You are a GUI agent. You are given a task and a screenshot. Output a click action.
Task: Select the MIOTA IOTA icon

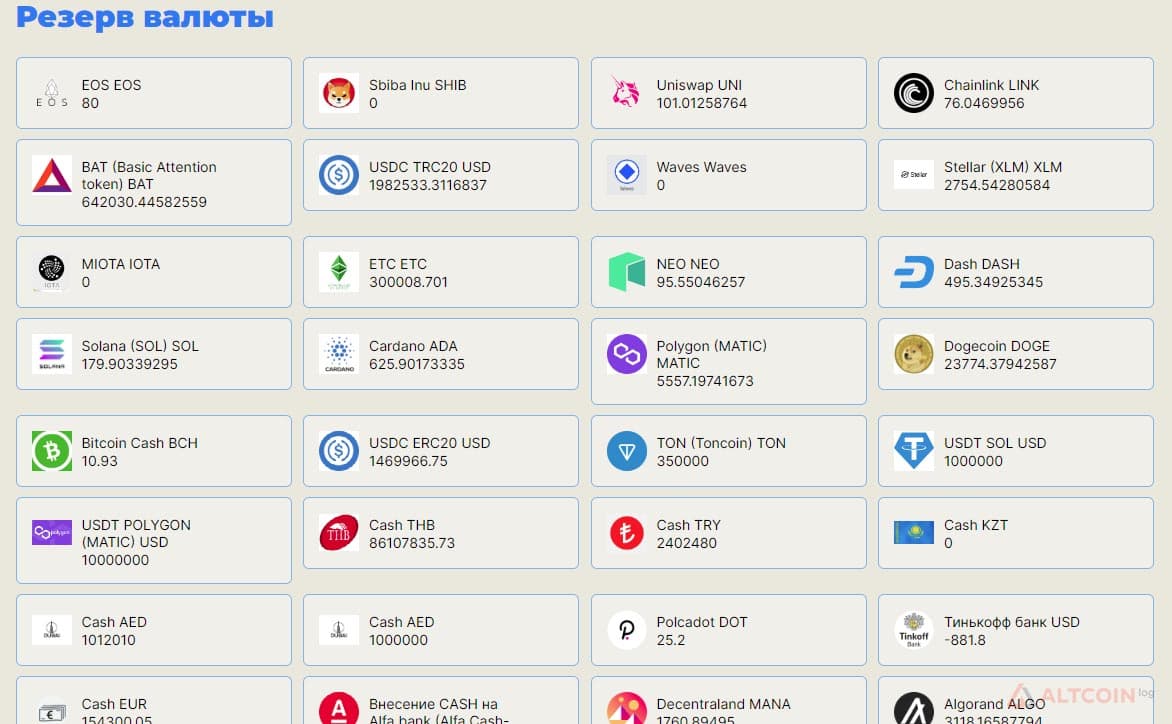[52, 272]
